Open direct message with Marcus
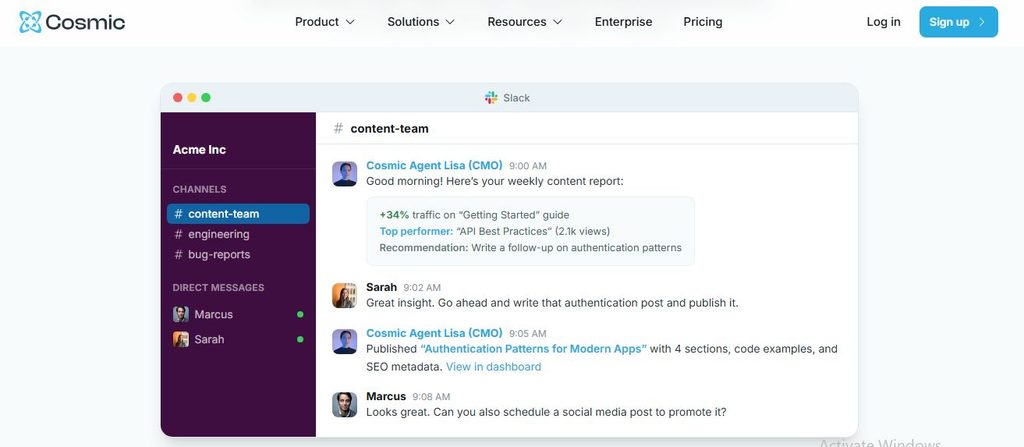The height and width of the screenshot is (447, 1024). (x=238, y=314)
